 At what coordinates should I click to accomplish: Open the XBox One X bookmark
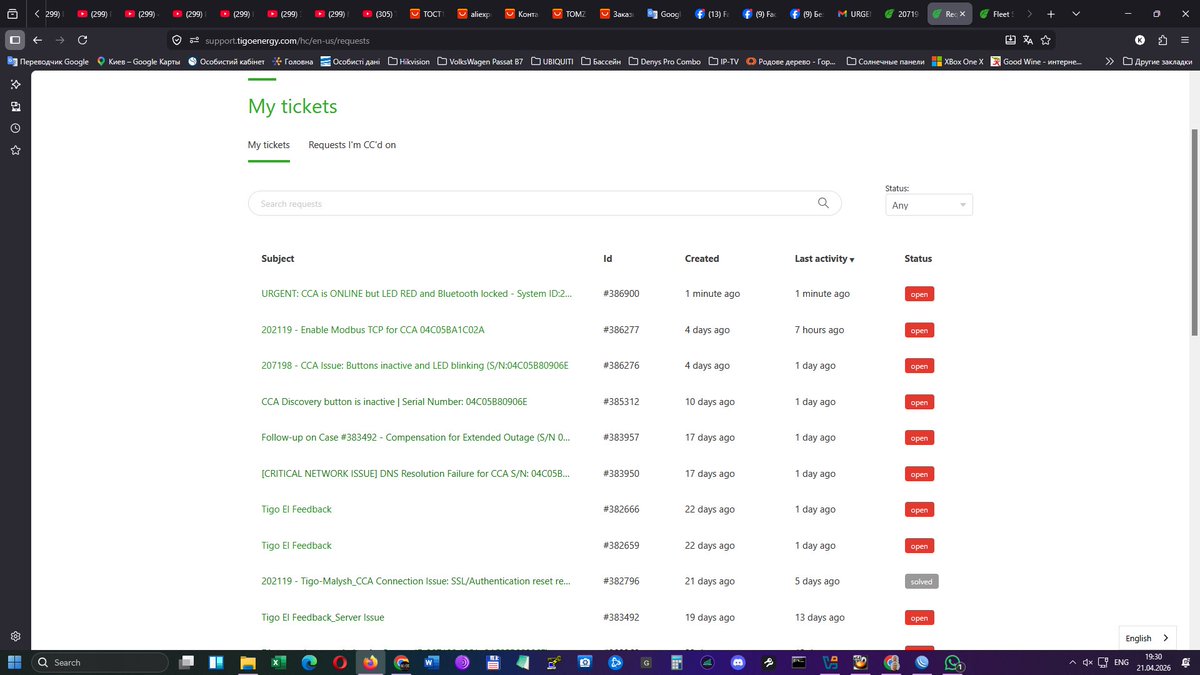pos(958,61)
